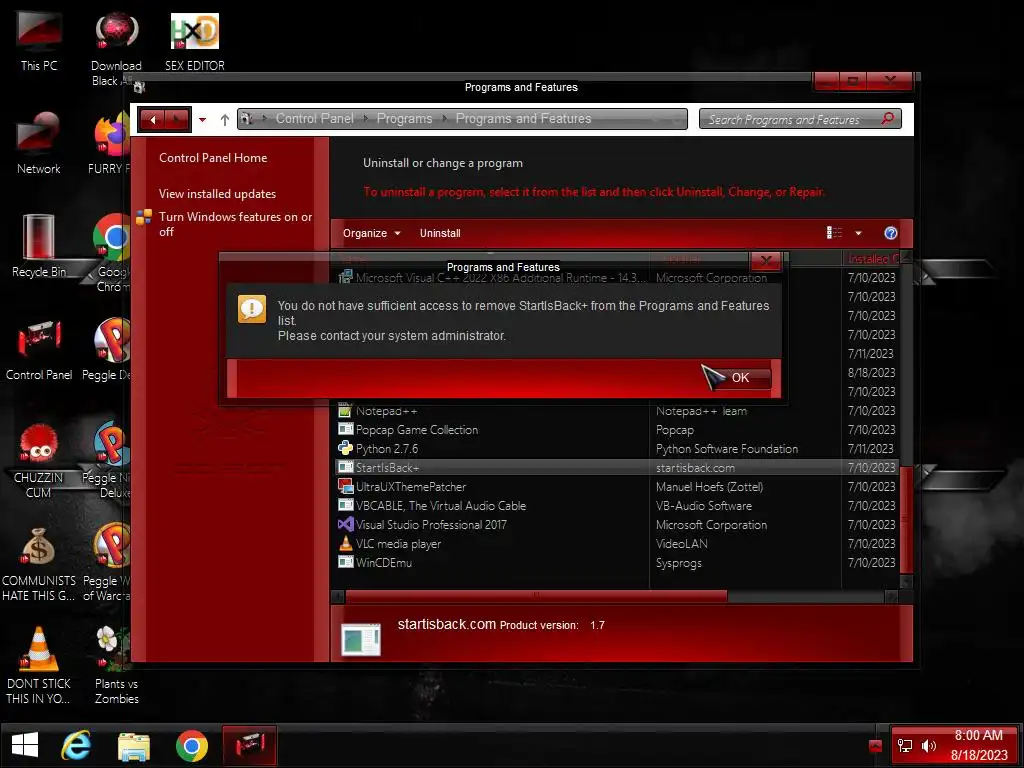Open the Control Panel desktop icon
Image resolution: width=1024 pixels, height=768 pixels.
coord(39,349)
